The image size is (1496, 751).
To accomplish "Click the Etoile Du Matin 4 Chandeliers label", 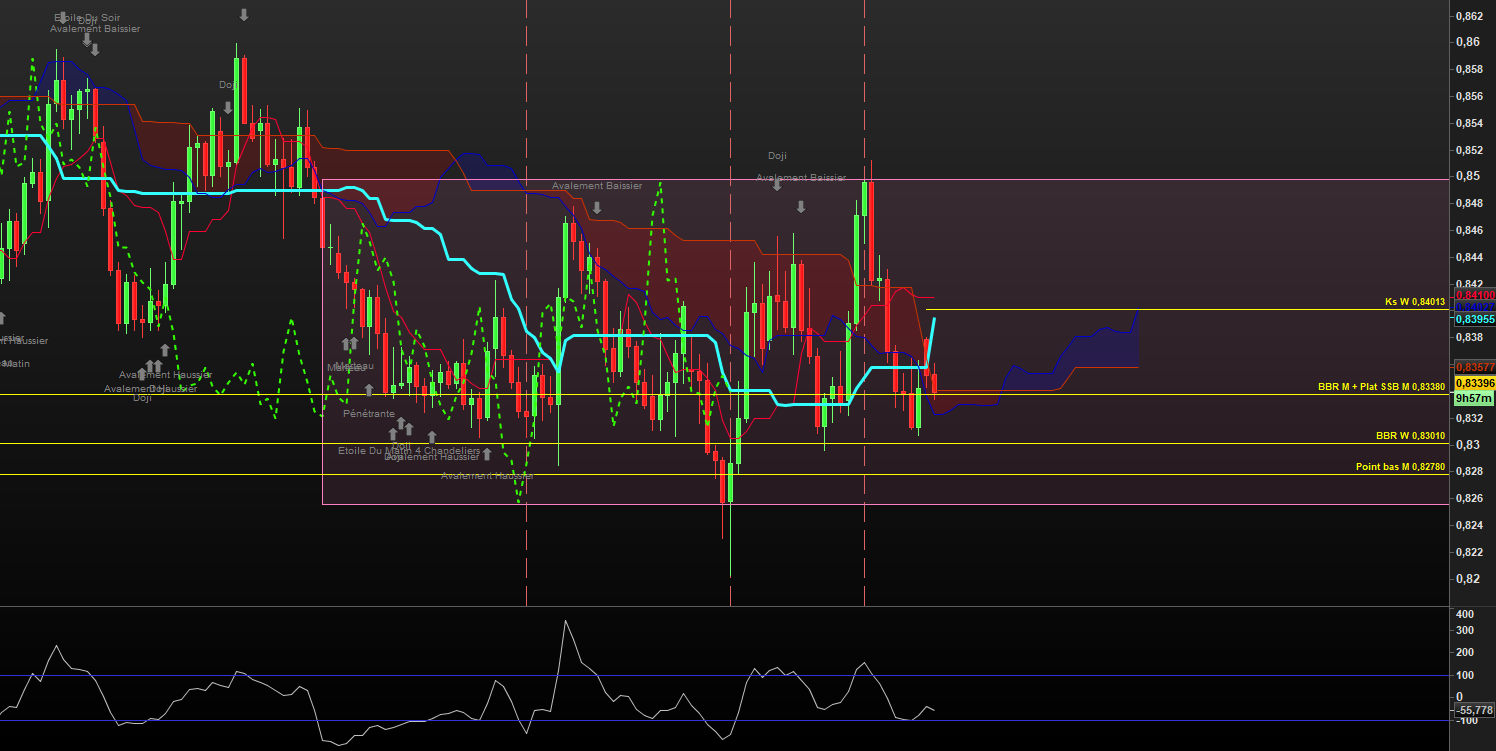I will pyautogui.click(x=409, y=451).
